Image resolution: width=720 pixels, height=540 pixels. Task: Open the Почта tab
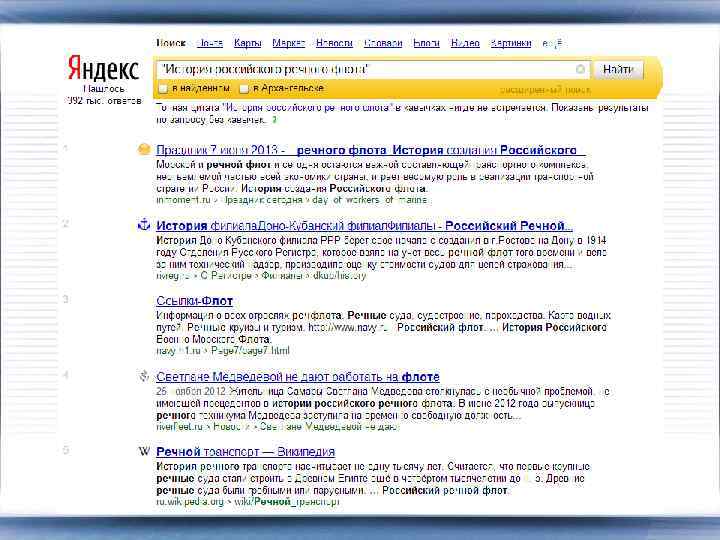click(x=210, y=43)
